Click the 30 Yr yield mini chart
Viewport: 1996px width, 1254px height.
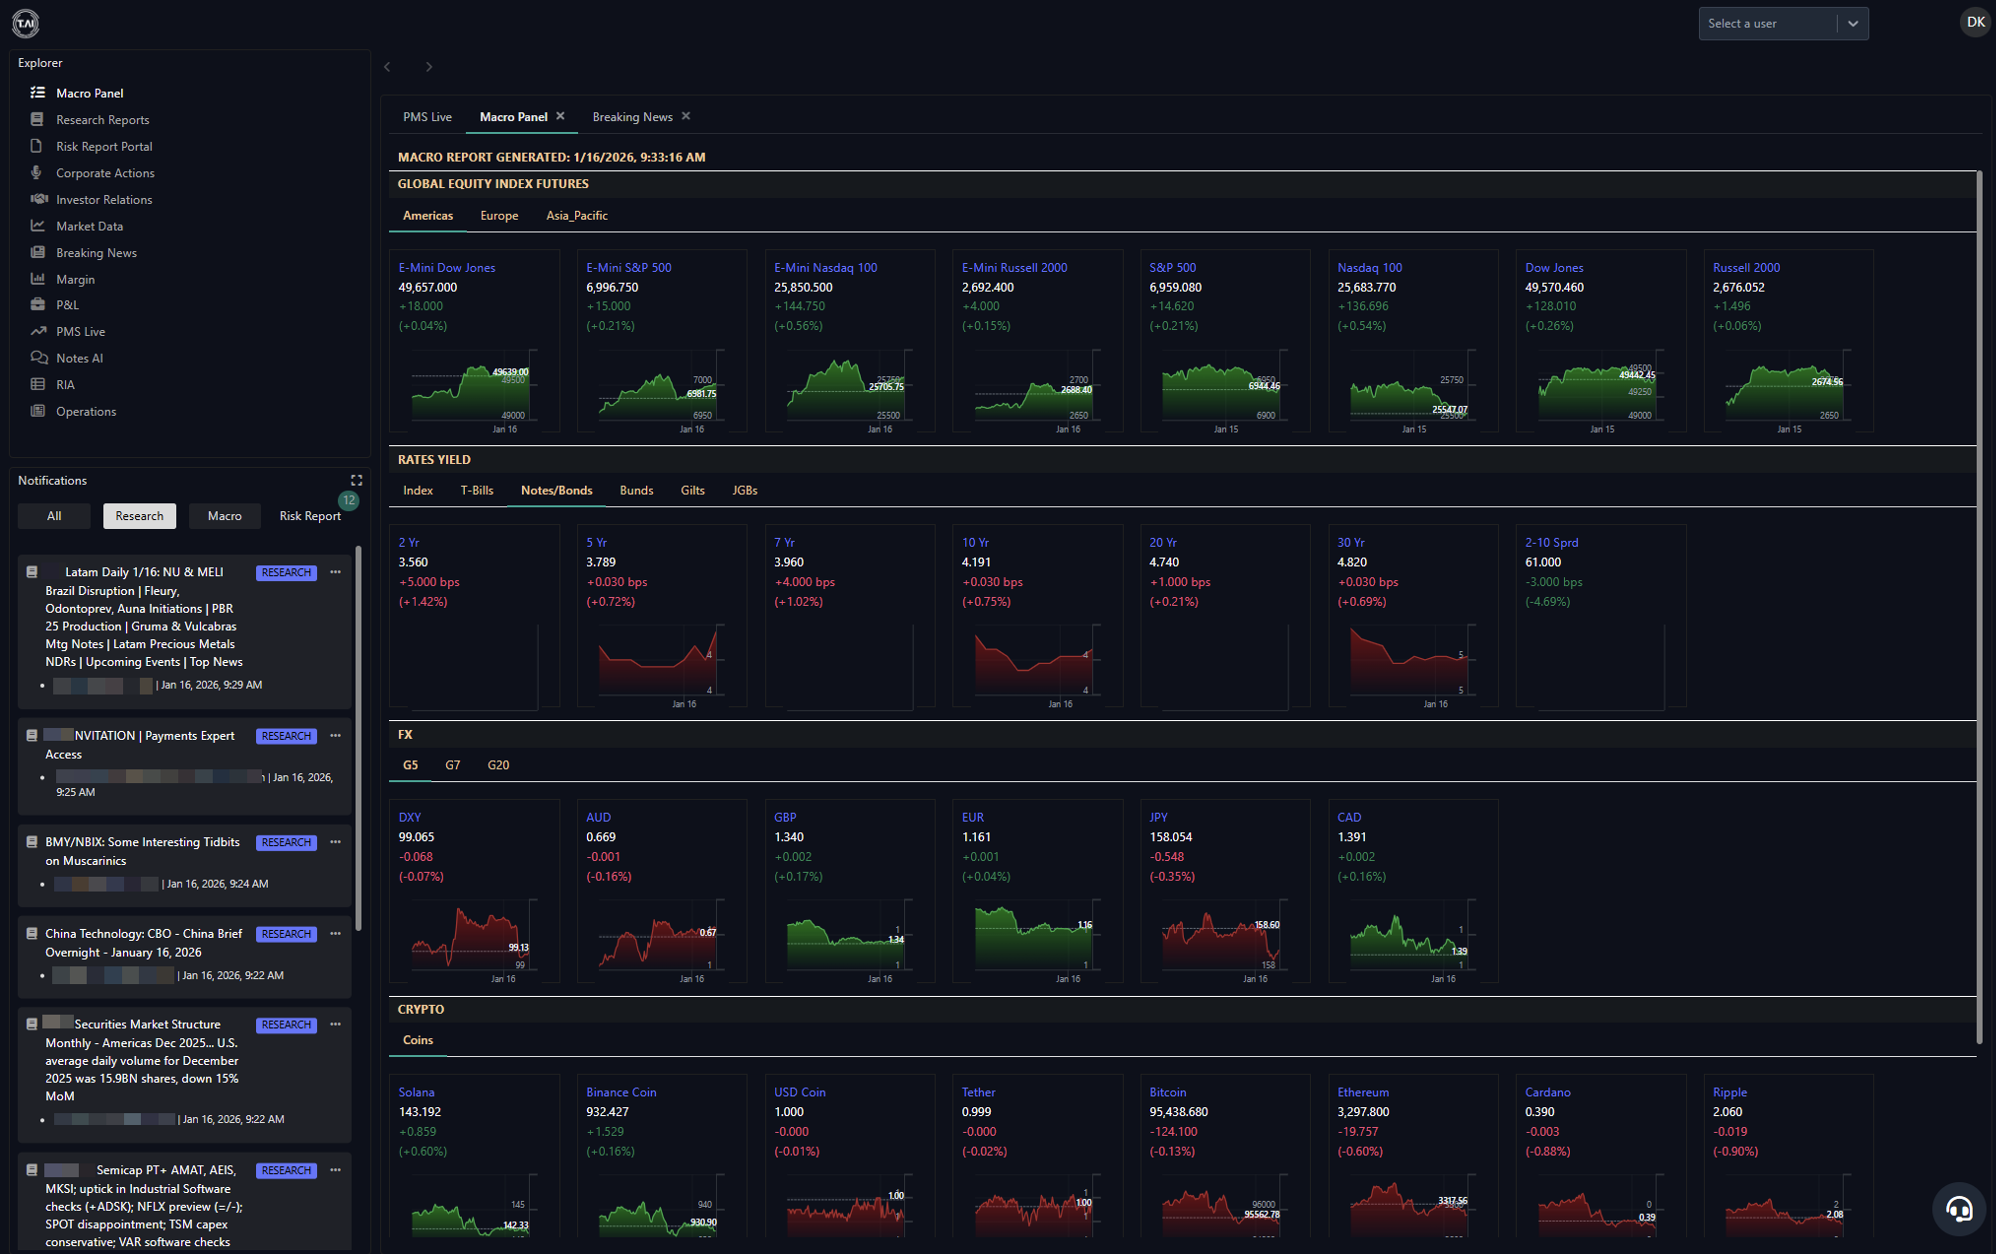[1412, 665]
